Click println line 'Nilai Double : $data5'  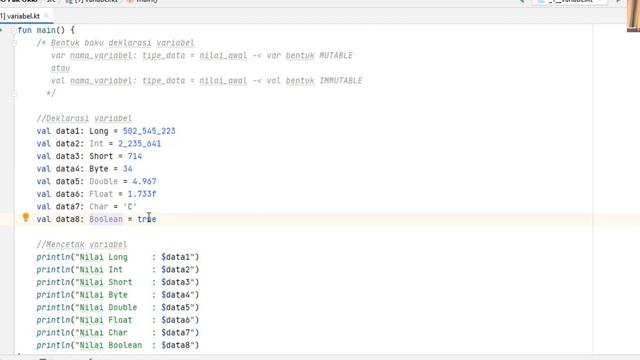[x=118, y=307]
